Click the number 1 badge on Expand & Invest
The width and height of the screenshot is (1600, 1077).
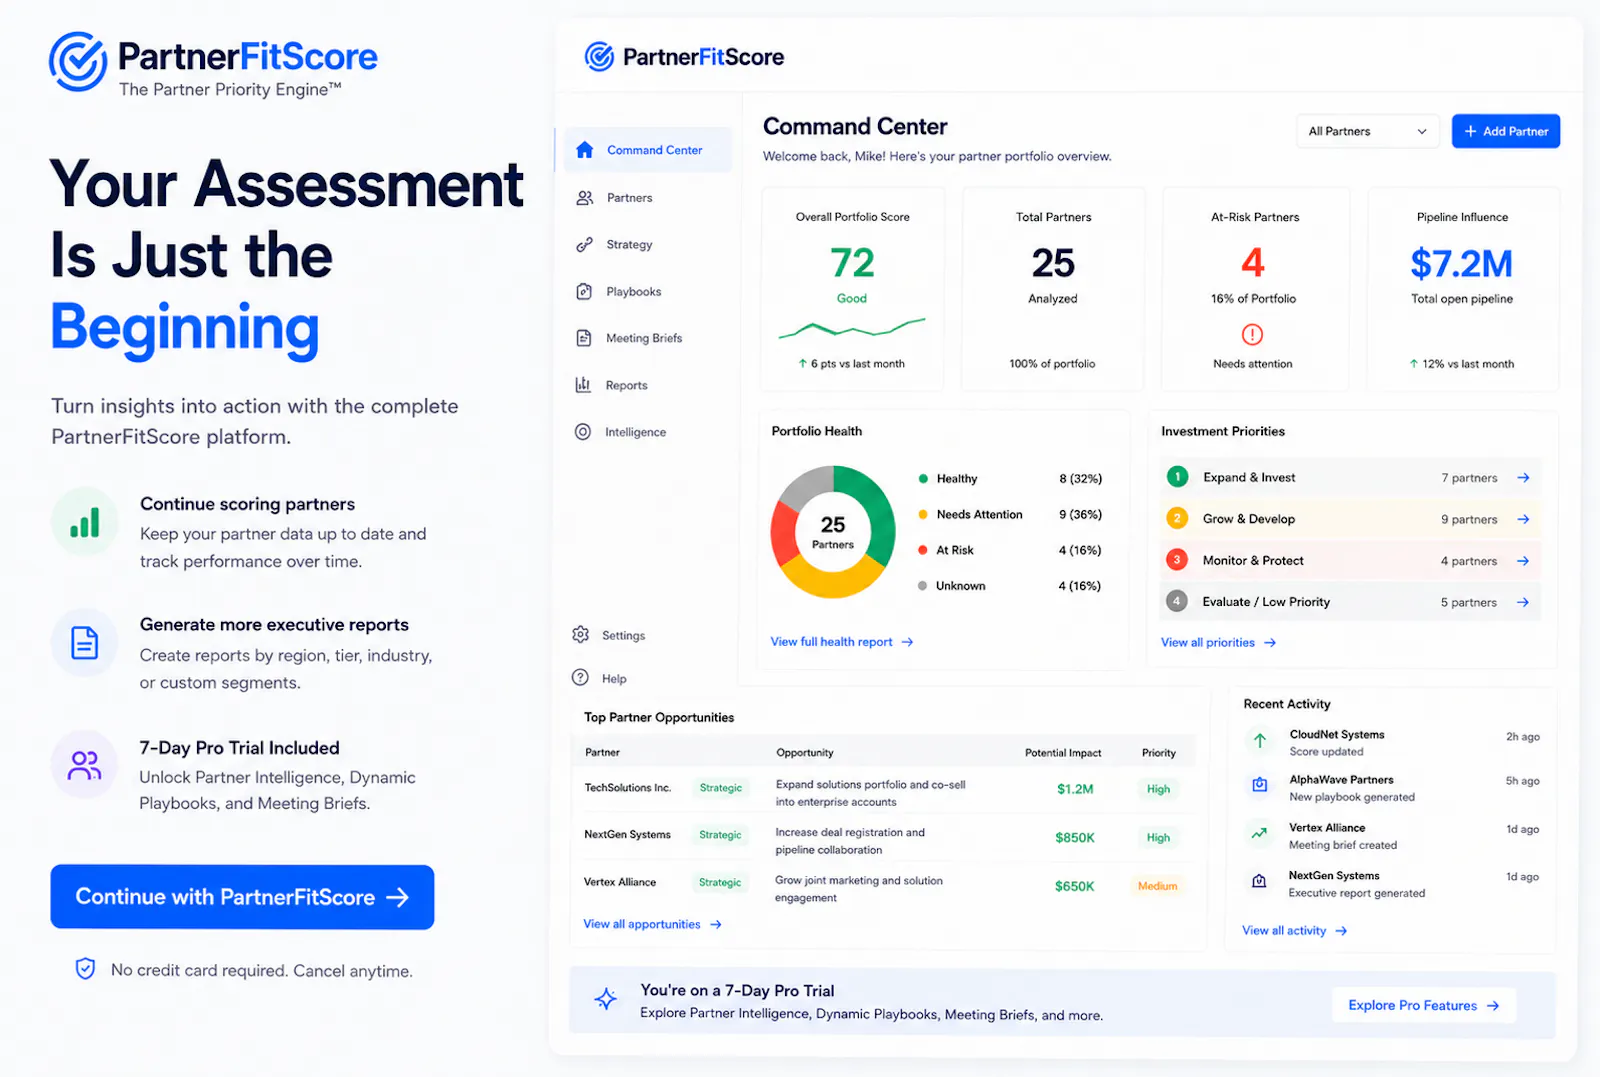click(x=1177, y=477)
